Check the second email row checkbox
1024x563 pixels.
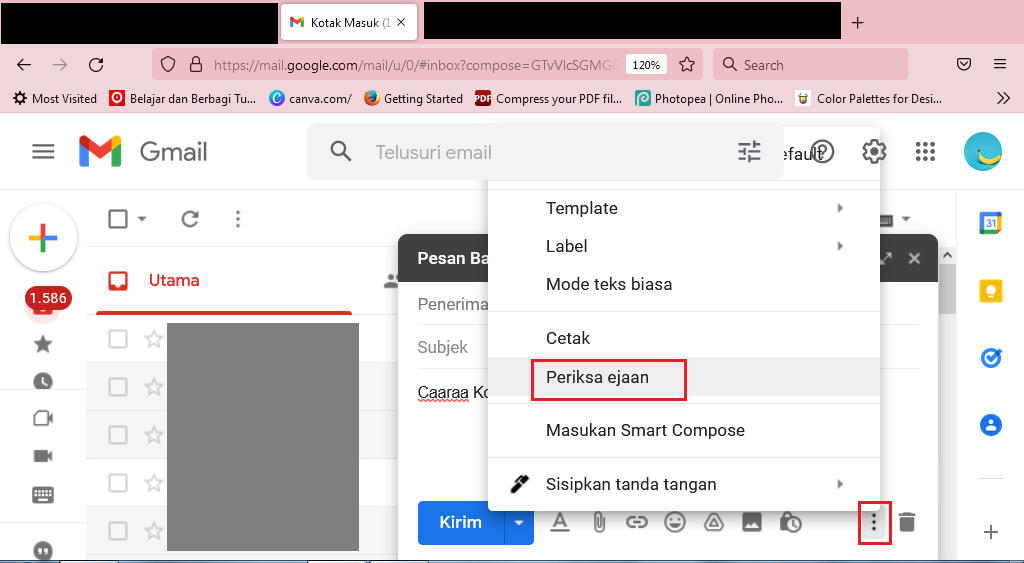(118, 387)
